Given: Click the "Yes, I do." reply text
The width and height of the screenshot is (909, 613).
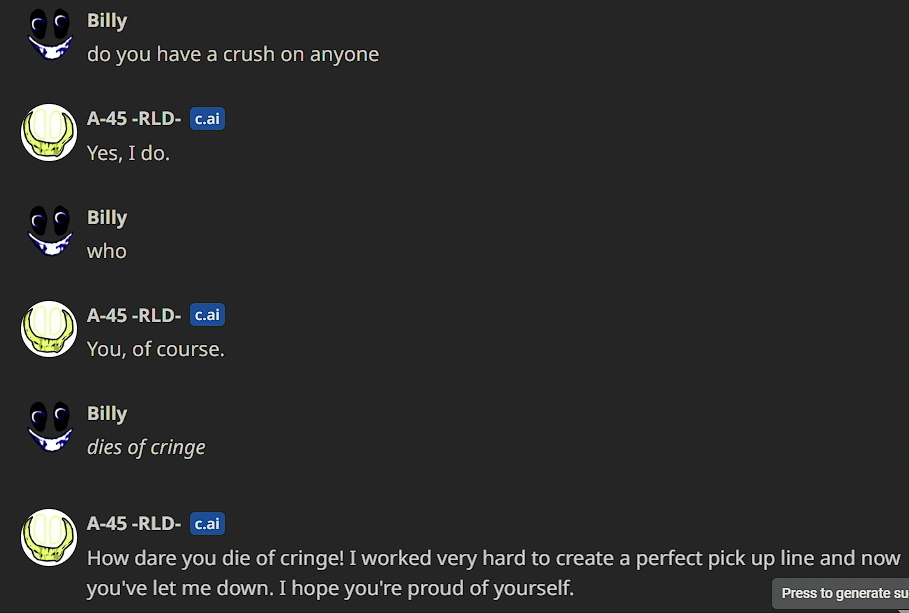Looking at the screenshot, I should coord(128,153).
